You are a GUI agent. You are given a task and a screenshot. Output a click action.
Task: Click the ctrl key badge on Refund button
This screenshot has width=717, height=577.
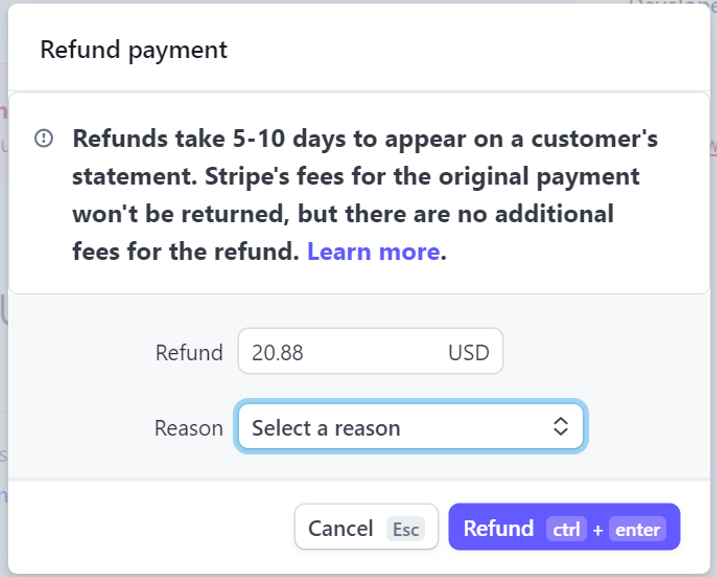(565, 529)
